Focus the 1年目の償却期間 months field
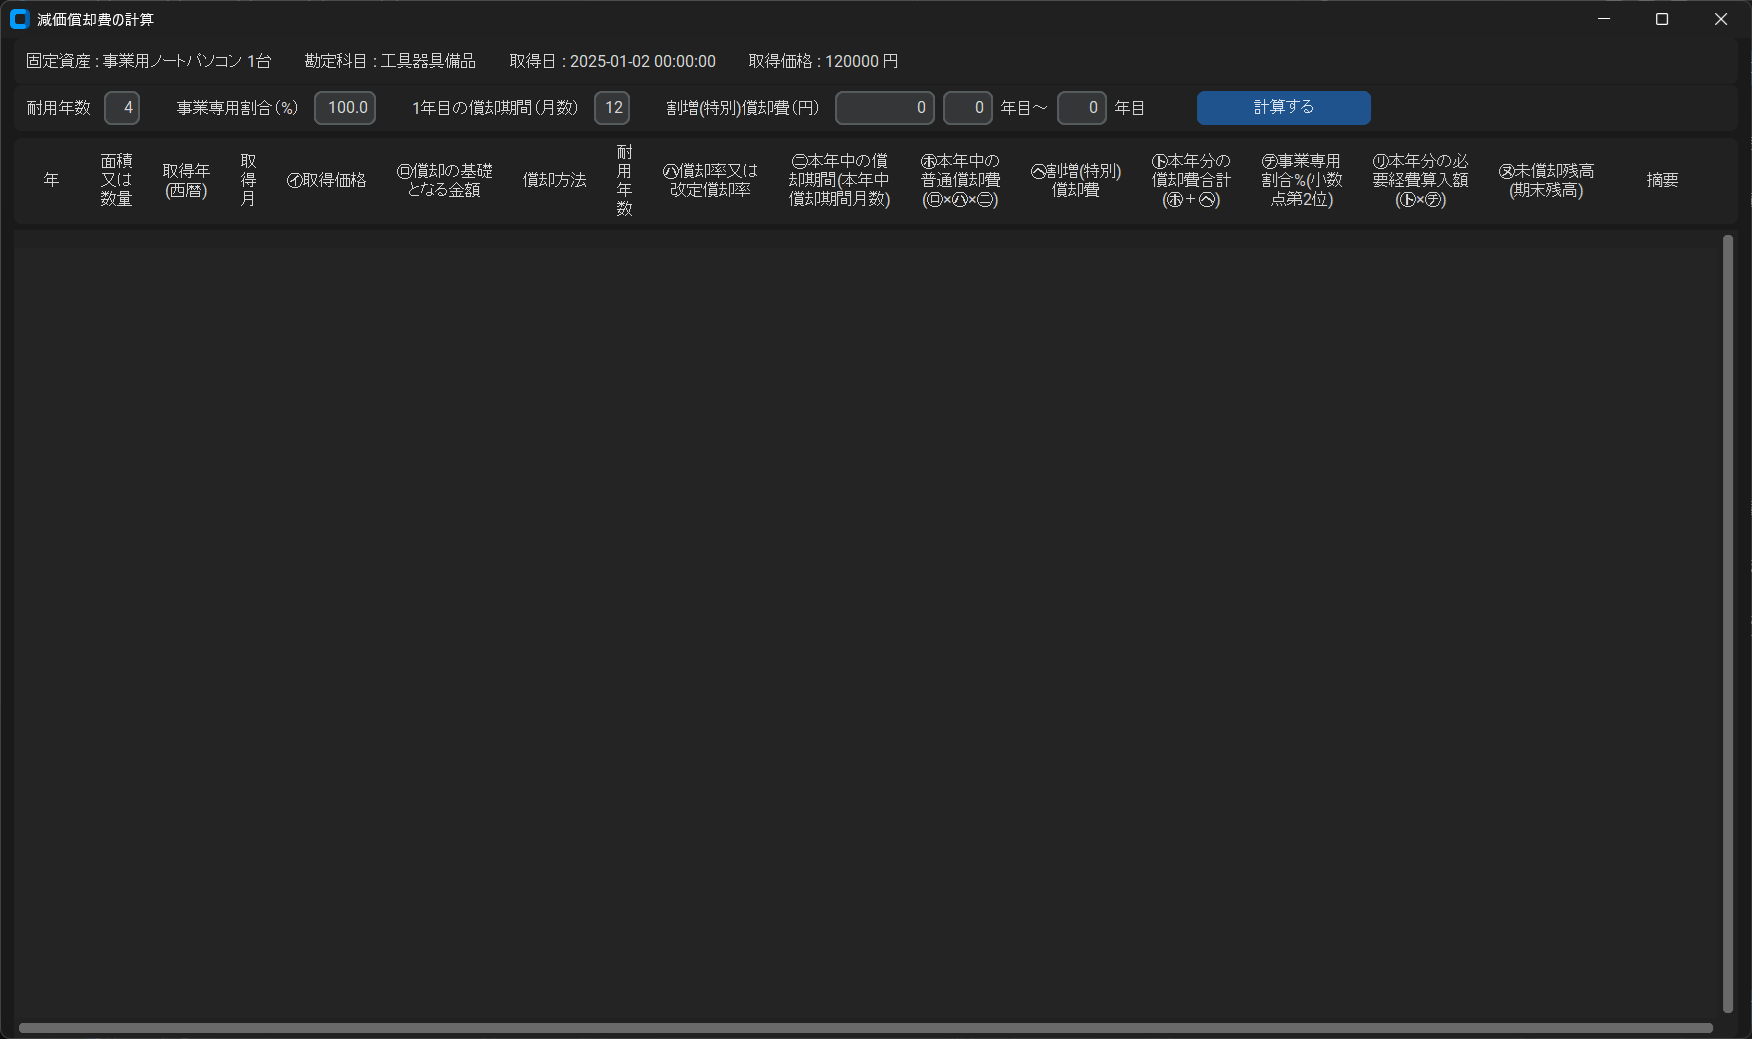Screen dimensions: 1752x1039 (612, 108)
